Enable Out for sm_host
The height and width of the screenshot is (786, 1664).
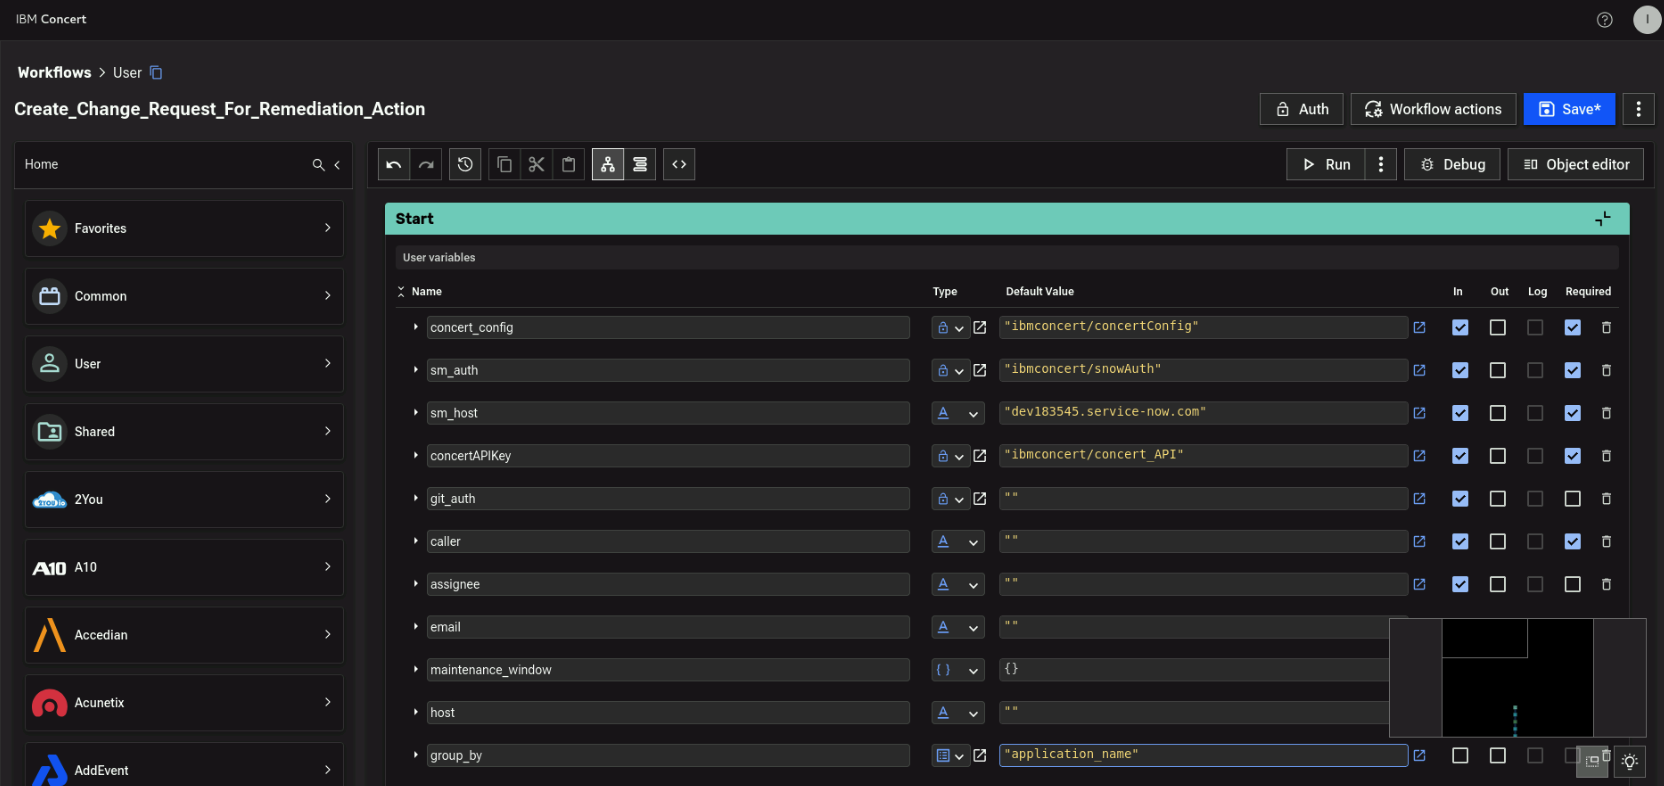click(x=1498, y=413)
